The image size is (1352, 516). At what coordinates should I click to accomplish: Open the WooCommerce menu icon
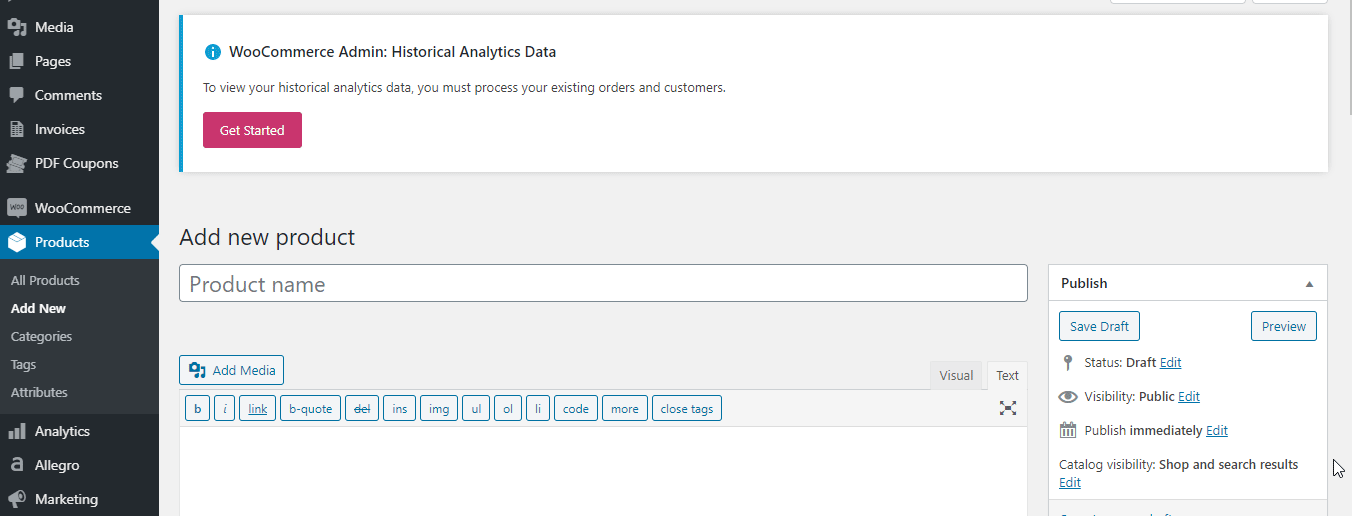pos(16,208)
